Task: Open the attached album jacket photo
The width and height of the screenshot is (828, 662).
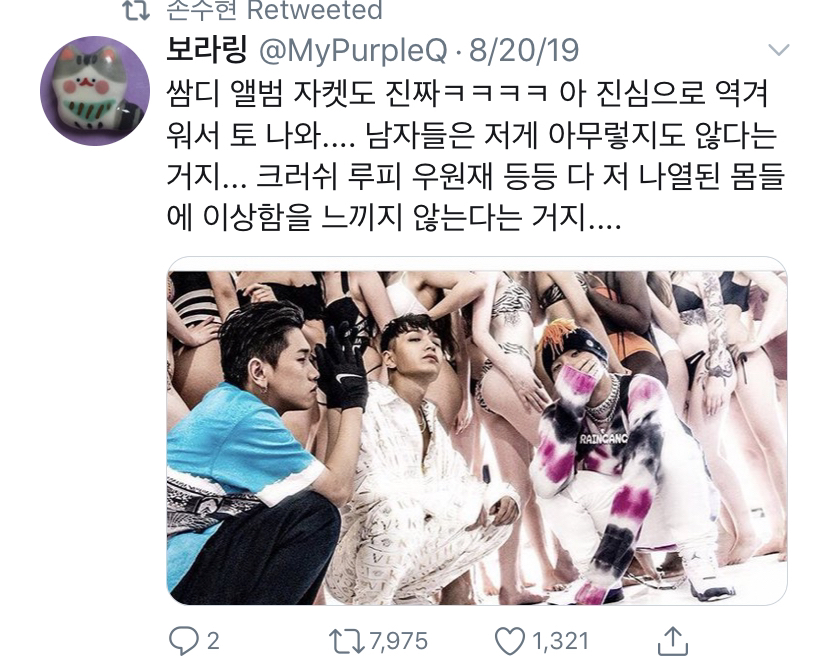Action: coord(477,431)
